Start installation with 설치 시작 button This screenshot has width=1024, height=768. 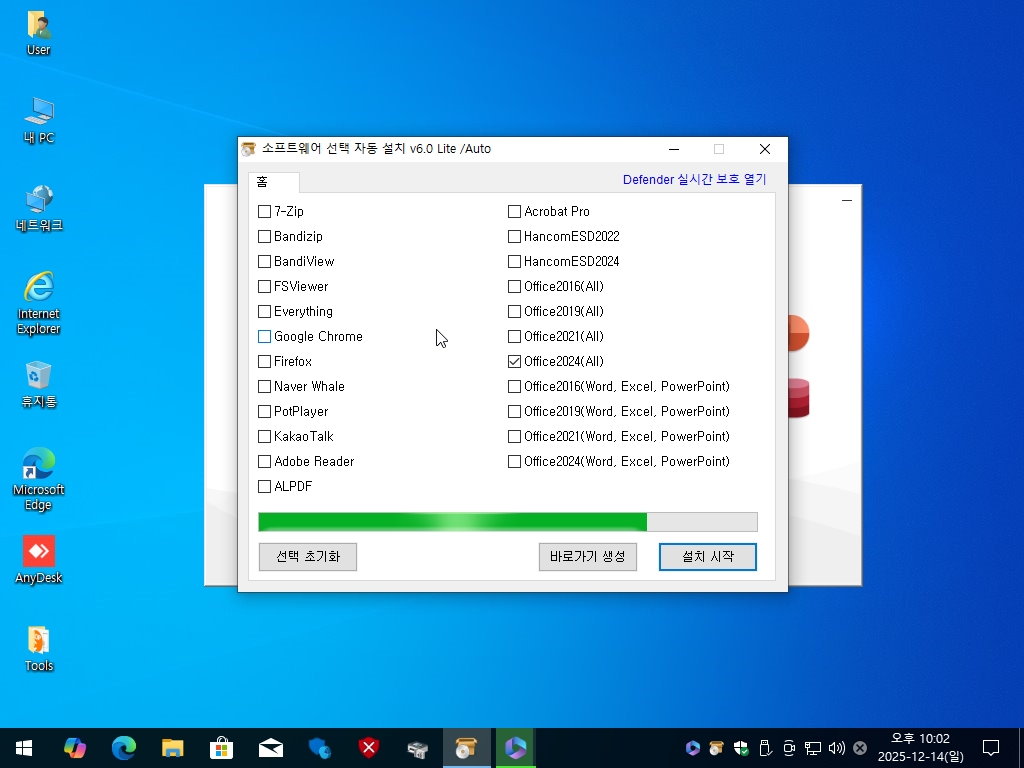[708, 557]
